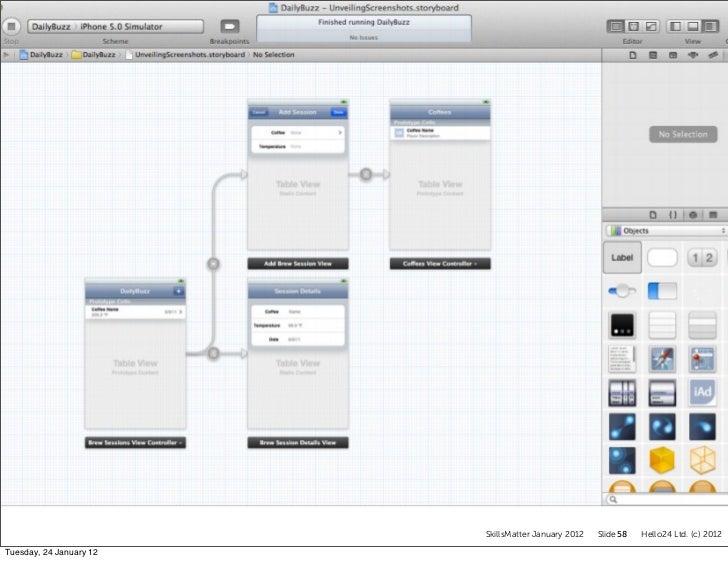Select the segue between Add Session and Coffees

point(366,175)
